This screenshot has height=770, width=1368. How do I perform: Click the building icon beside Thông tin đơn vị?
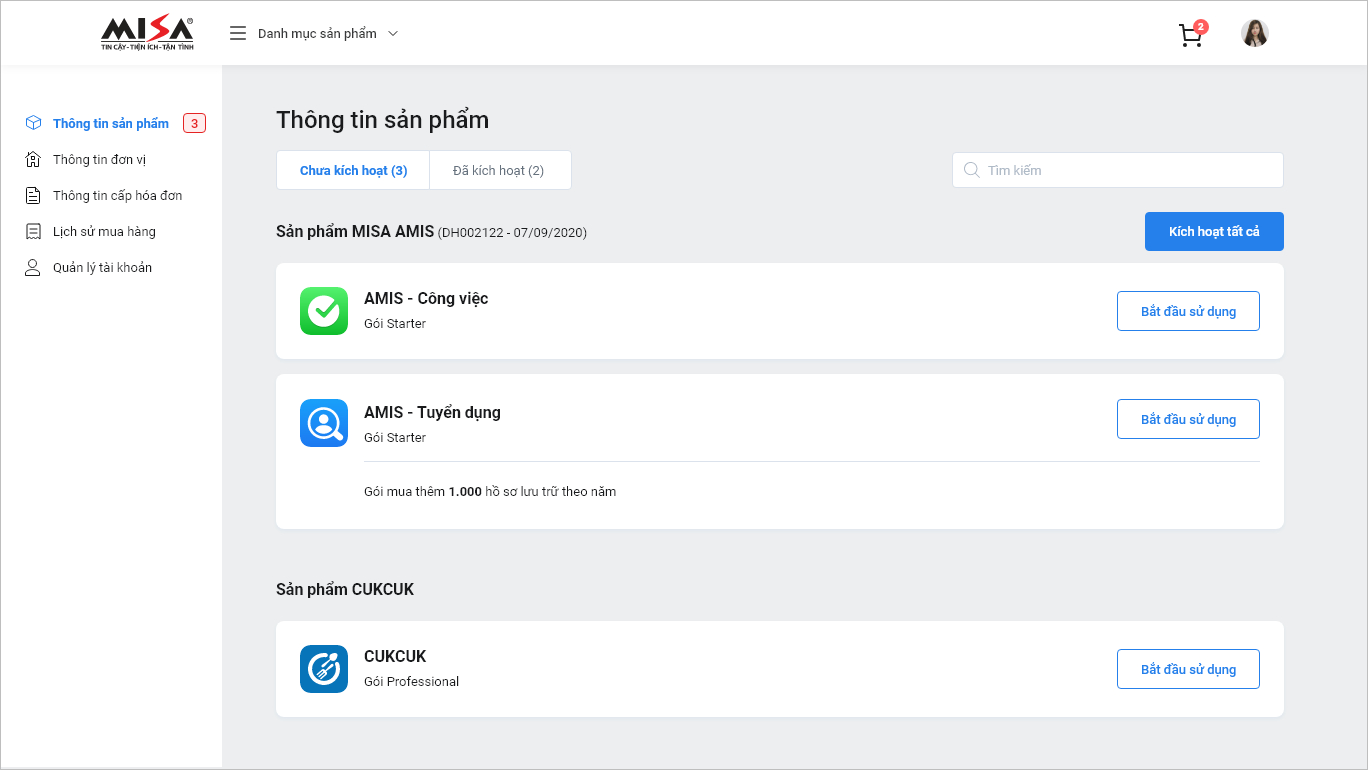pos(33,159)
